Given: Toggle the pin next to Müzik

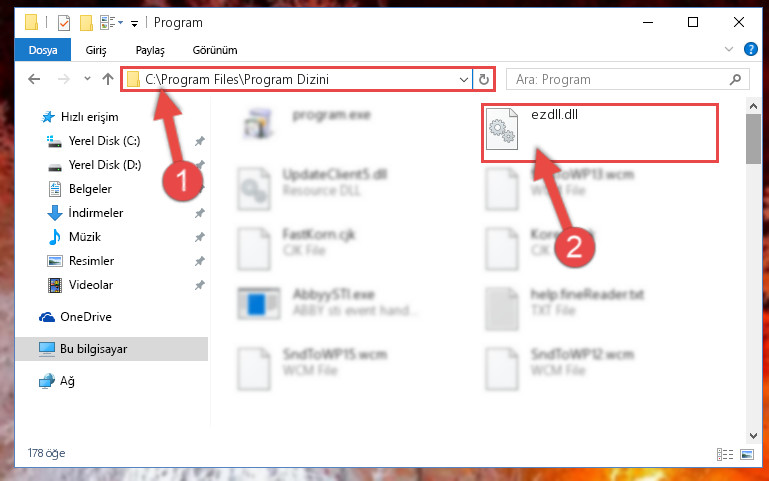Looking at the screenshot, I should [199, 237].
